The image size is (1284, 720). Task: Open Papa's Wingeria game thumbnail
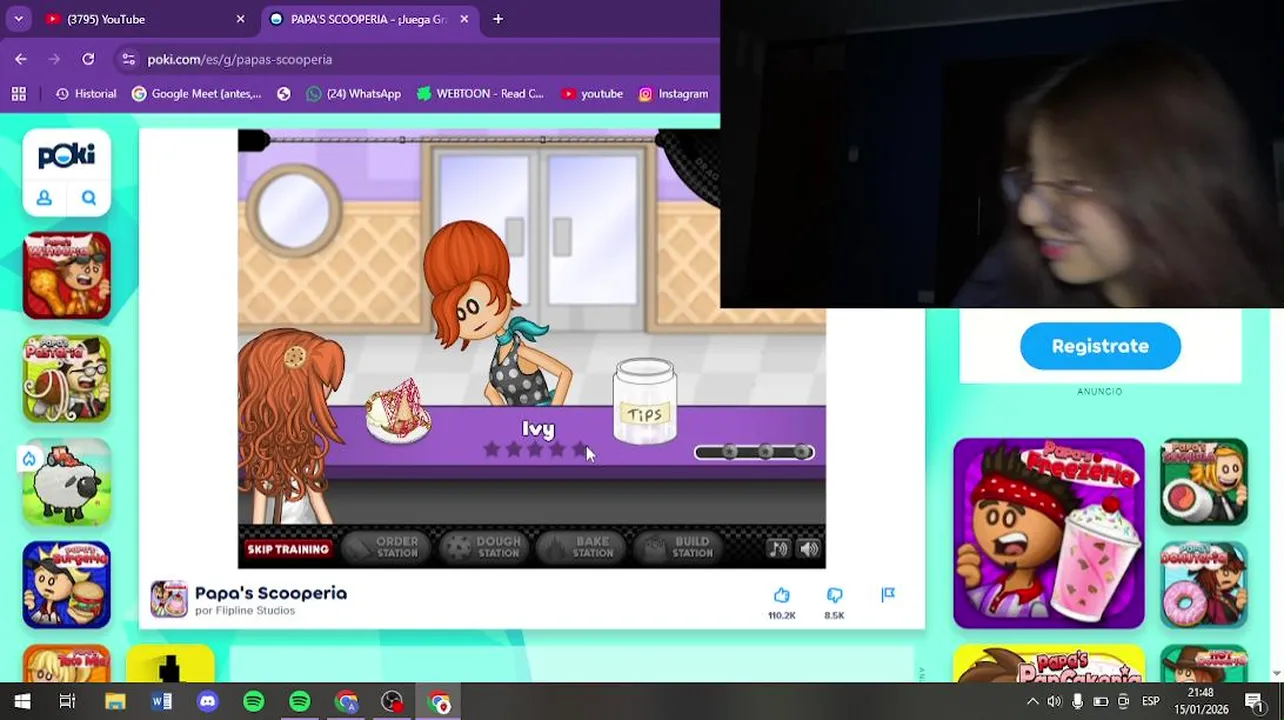coord(67,276)
